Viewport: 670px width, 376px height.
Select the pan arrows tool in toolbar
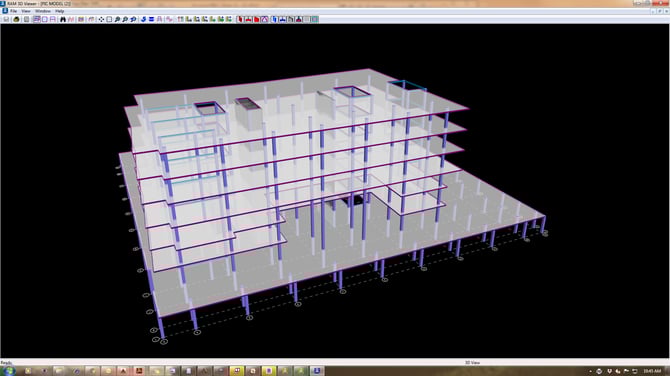[101, 19]
